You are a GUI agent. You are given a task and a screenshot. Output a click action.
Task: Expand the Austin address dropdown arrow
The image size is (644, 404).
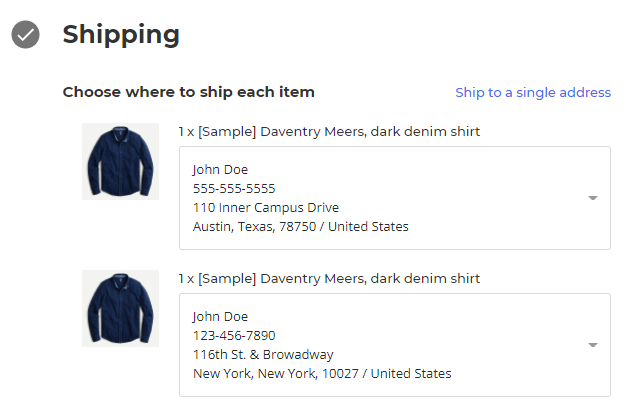click(592, 198)
